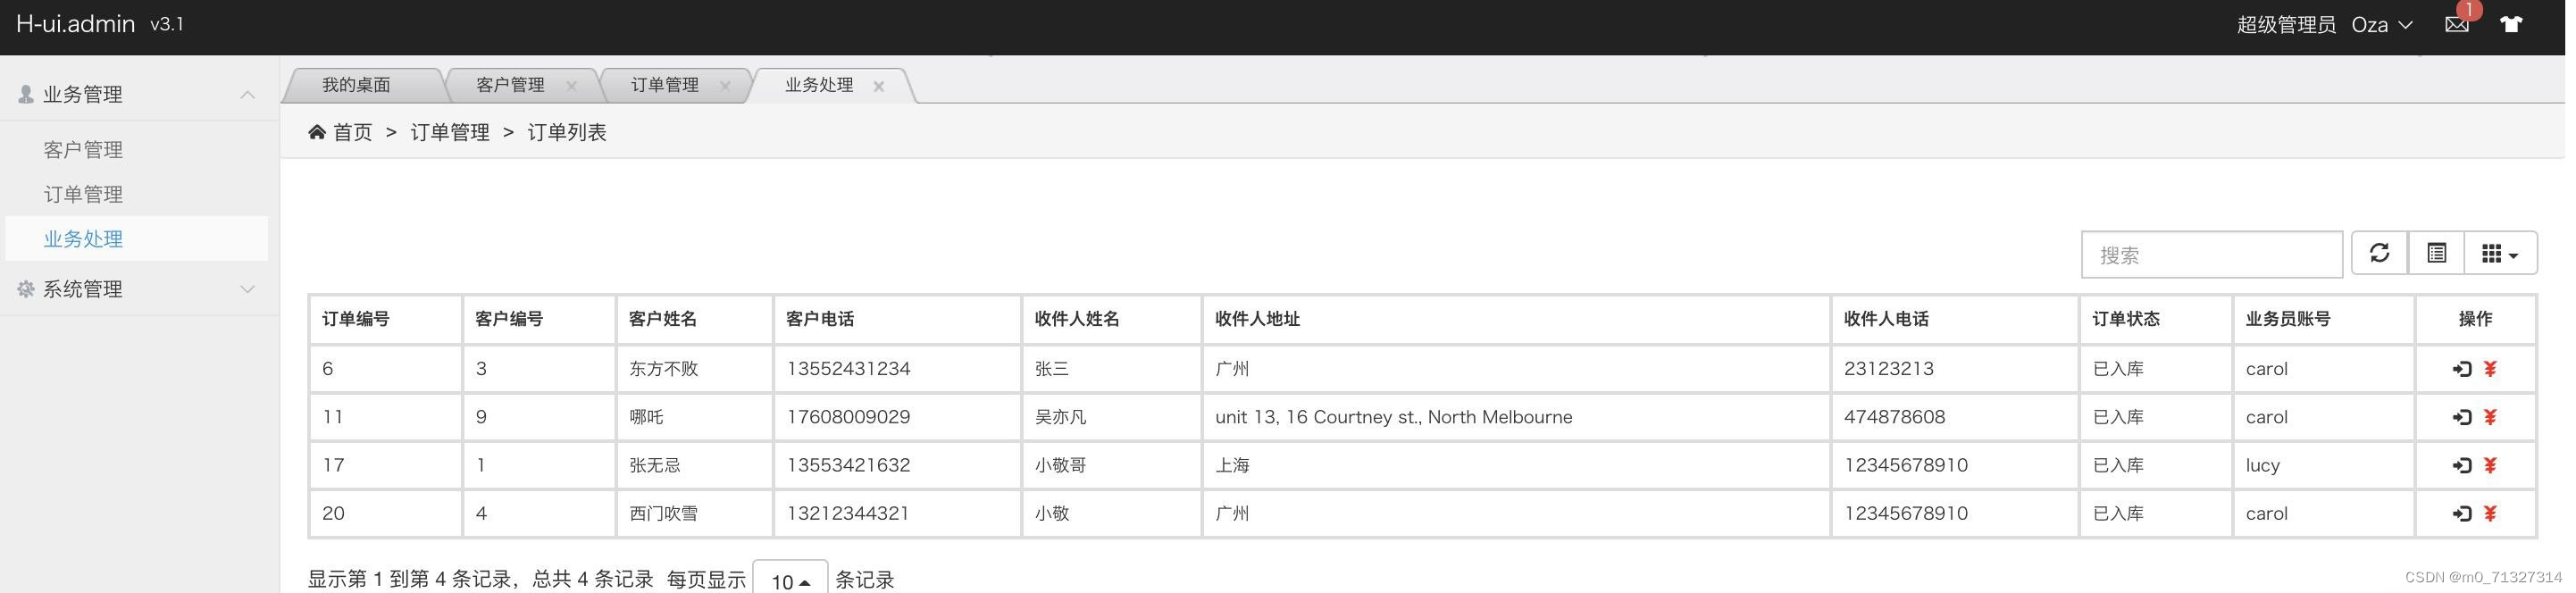2576x593 pixels.
Task: Click the 超级管理员 role label
Action: click(2286, 25)
